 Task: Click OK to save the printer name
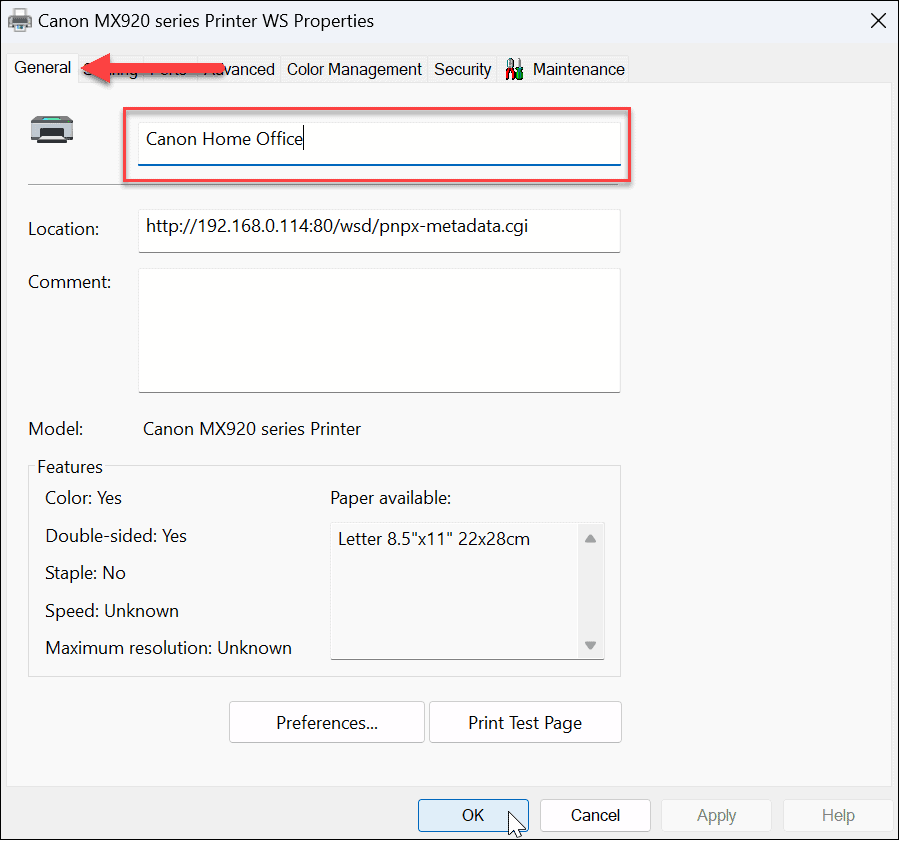[472, 815]
